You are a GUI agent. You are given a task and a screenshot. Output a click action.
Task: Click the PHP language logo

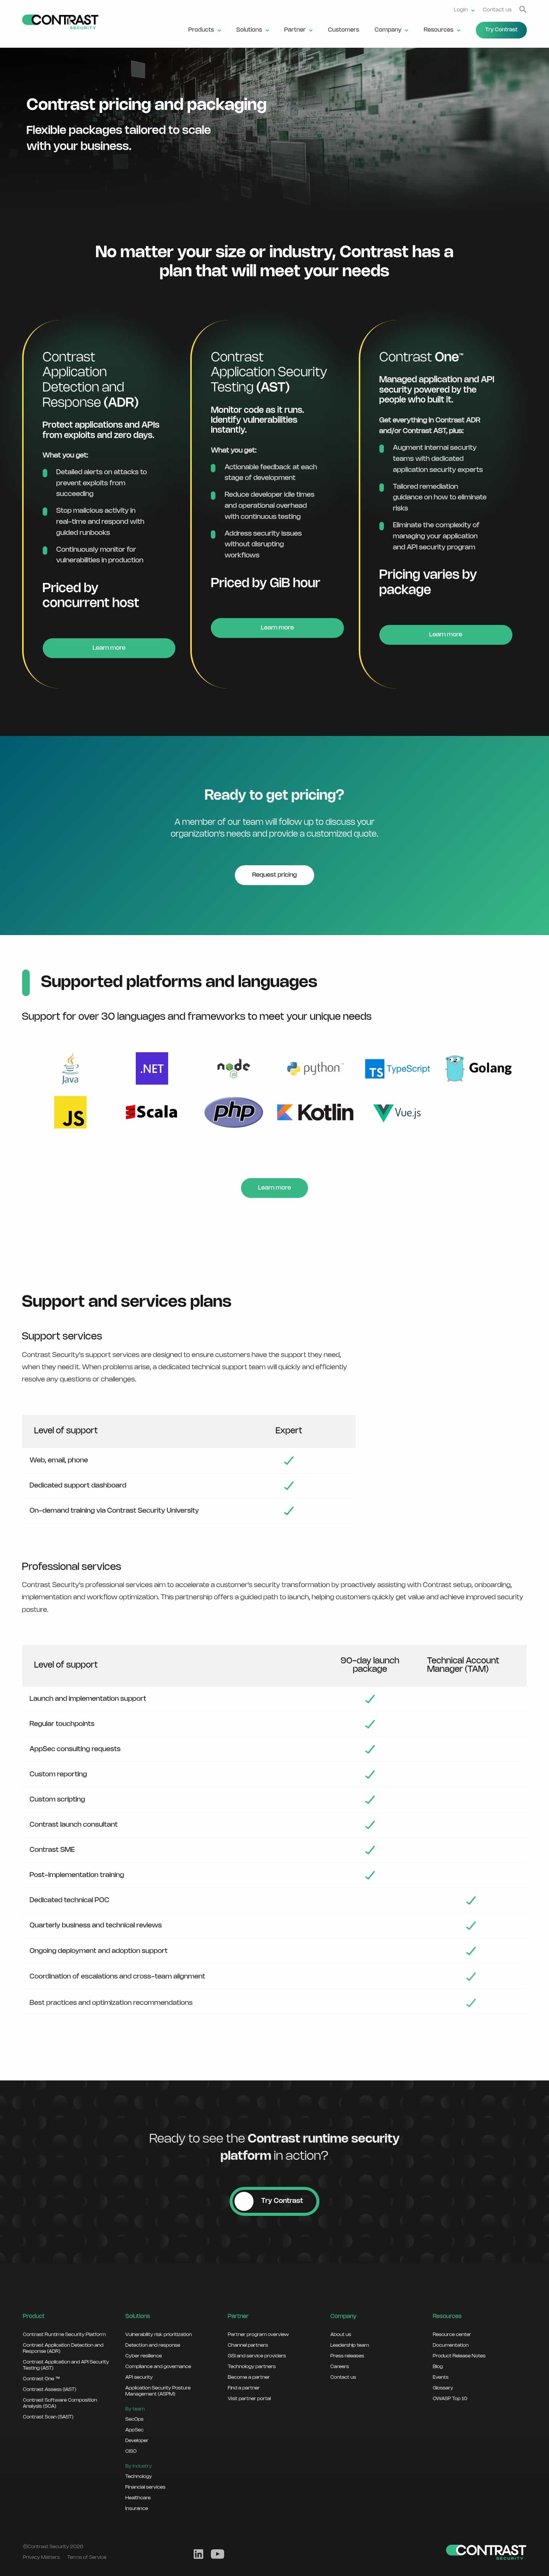(x=233, y=1112)
